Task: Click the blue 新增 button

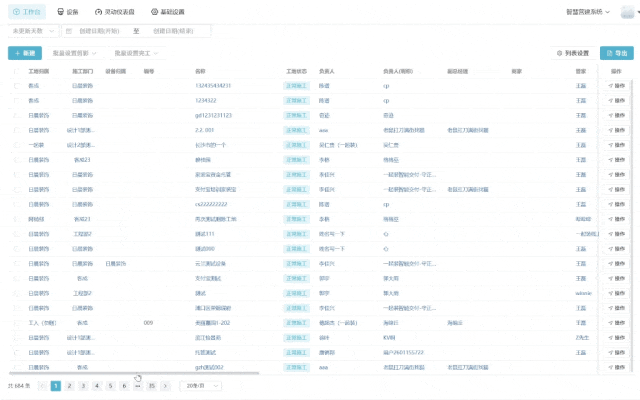Action: click(25, 53)
